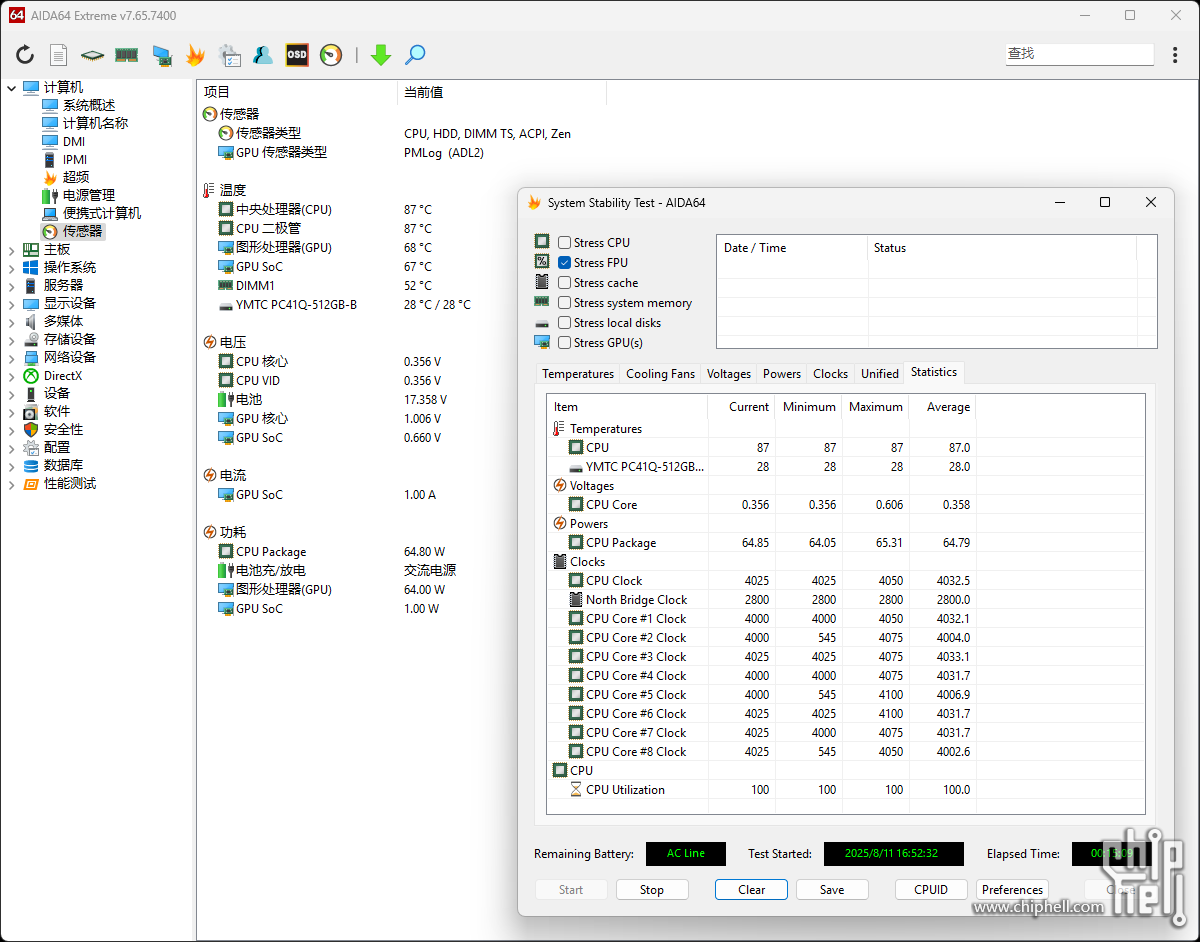Open the Report document icon
Screen dimensions: 1200x942
pyautogui.click(x=59, y=55)
